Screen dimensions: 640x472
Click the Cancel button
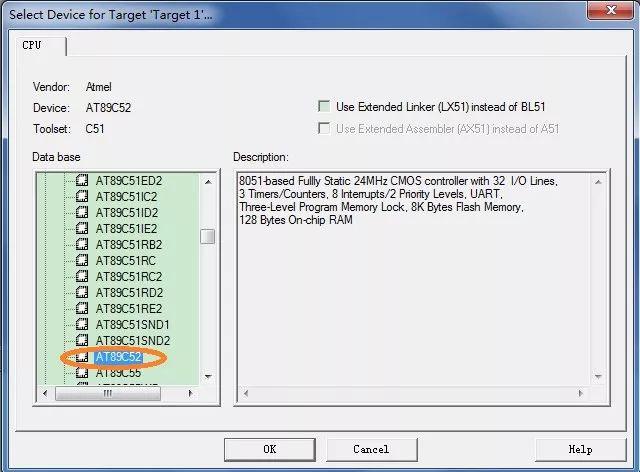point(371,450)
